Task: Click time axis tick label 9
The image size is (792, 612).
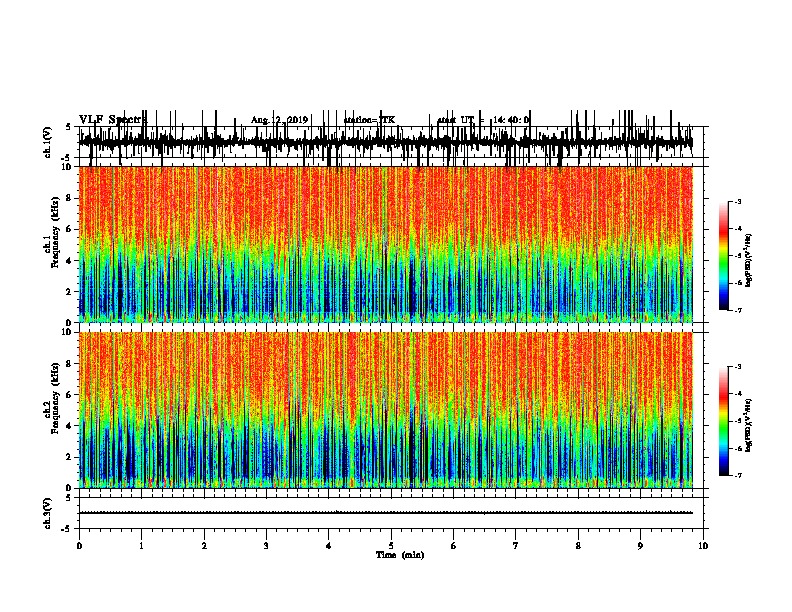Action: 640,546
